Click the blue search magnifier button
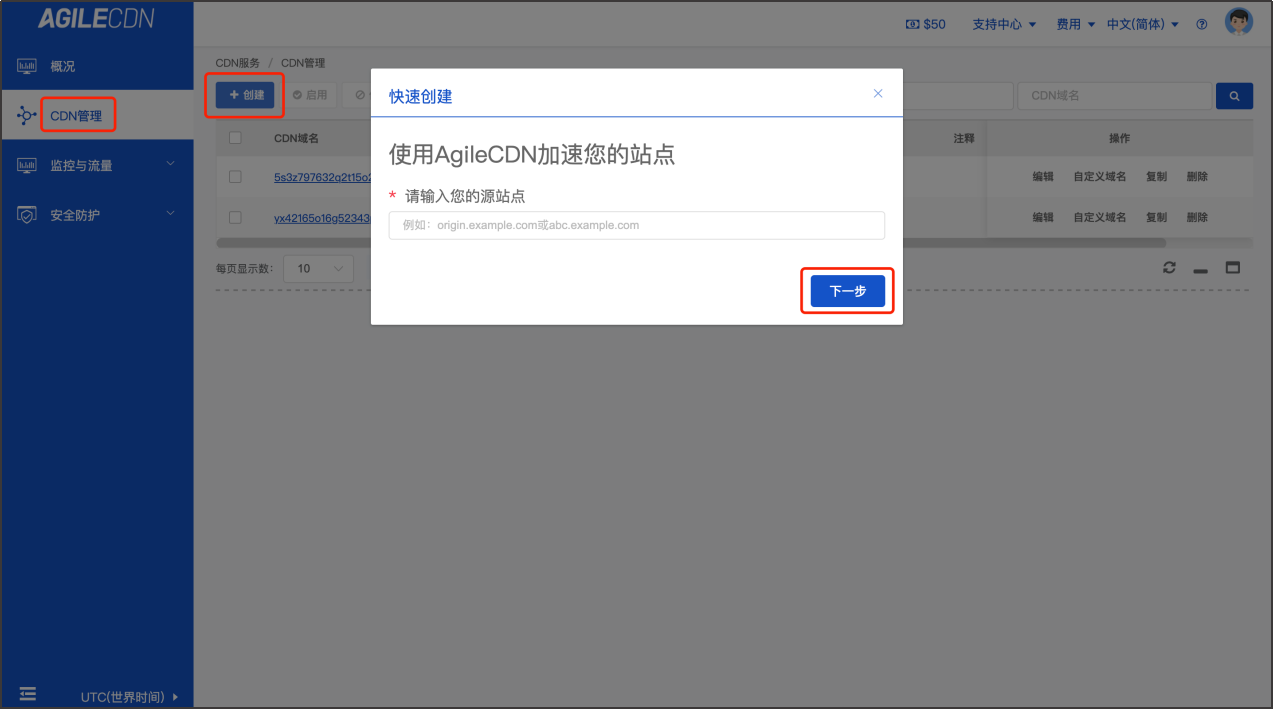Image resolution: width=1274 pixels, height=709 pixels. [1234, 96]
